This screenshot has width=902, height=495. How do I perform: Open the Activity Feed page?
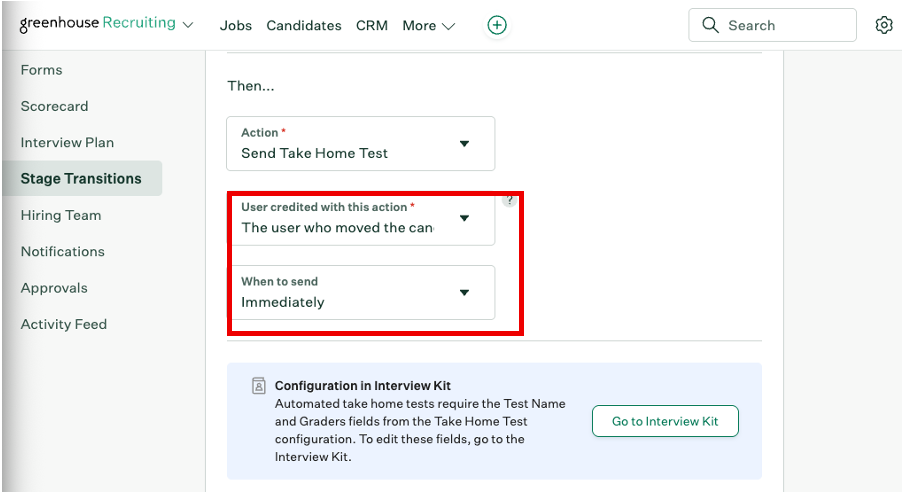(64, 324)
